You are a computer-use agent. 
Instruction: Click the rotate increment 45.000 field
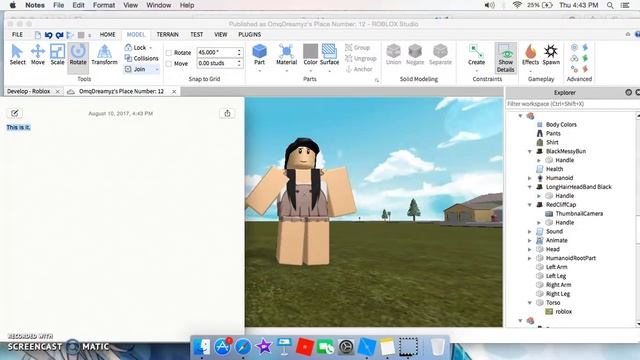216,52
